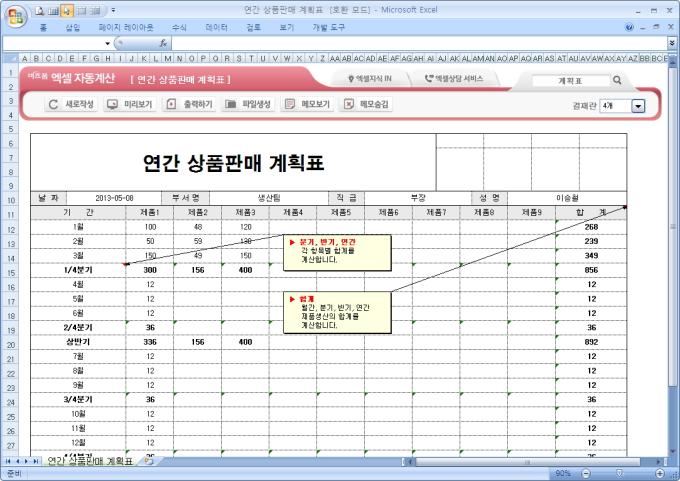Open the 데이터 ribbon tab
This screenshot has height=481, width=680.
coord(216,28)
